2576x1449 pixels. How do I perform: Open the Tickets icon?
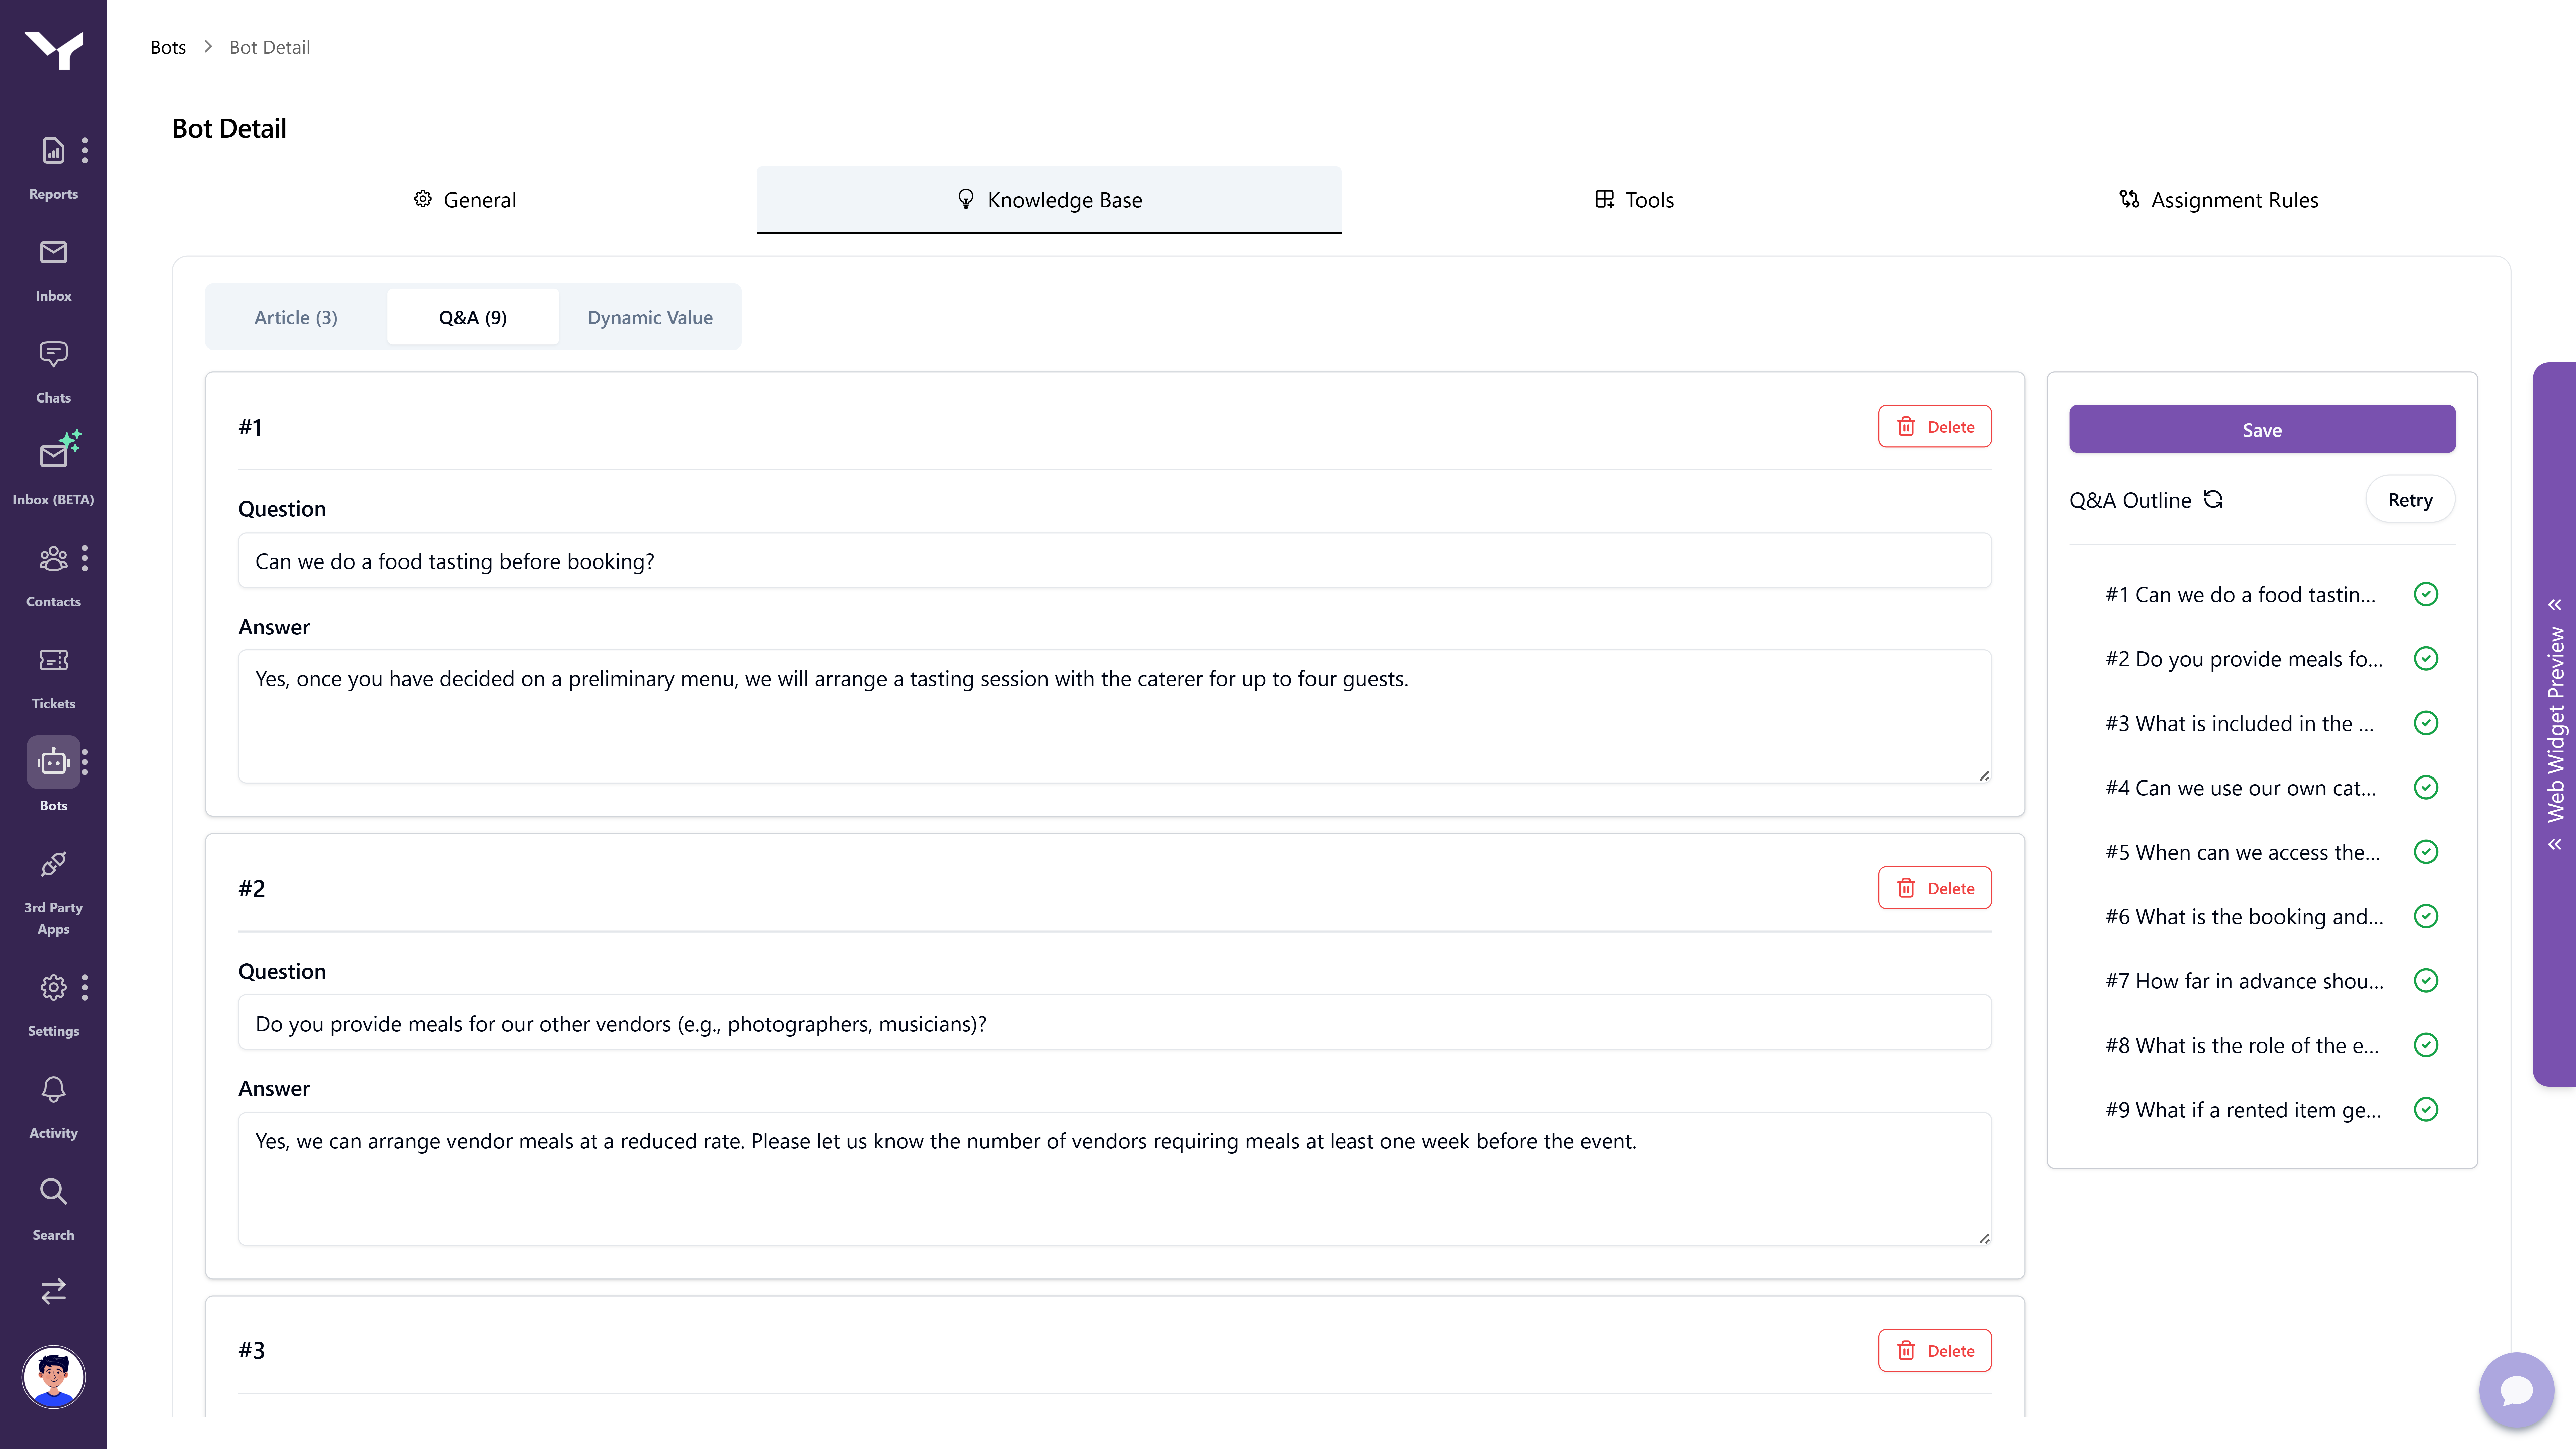[x=53, y=660]
